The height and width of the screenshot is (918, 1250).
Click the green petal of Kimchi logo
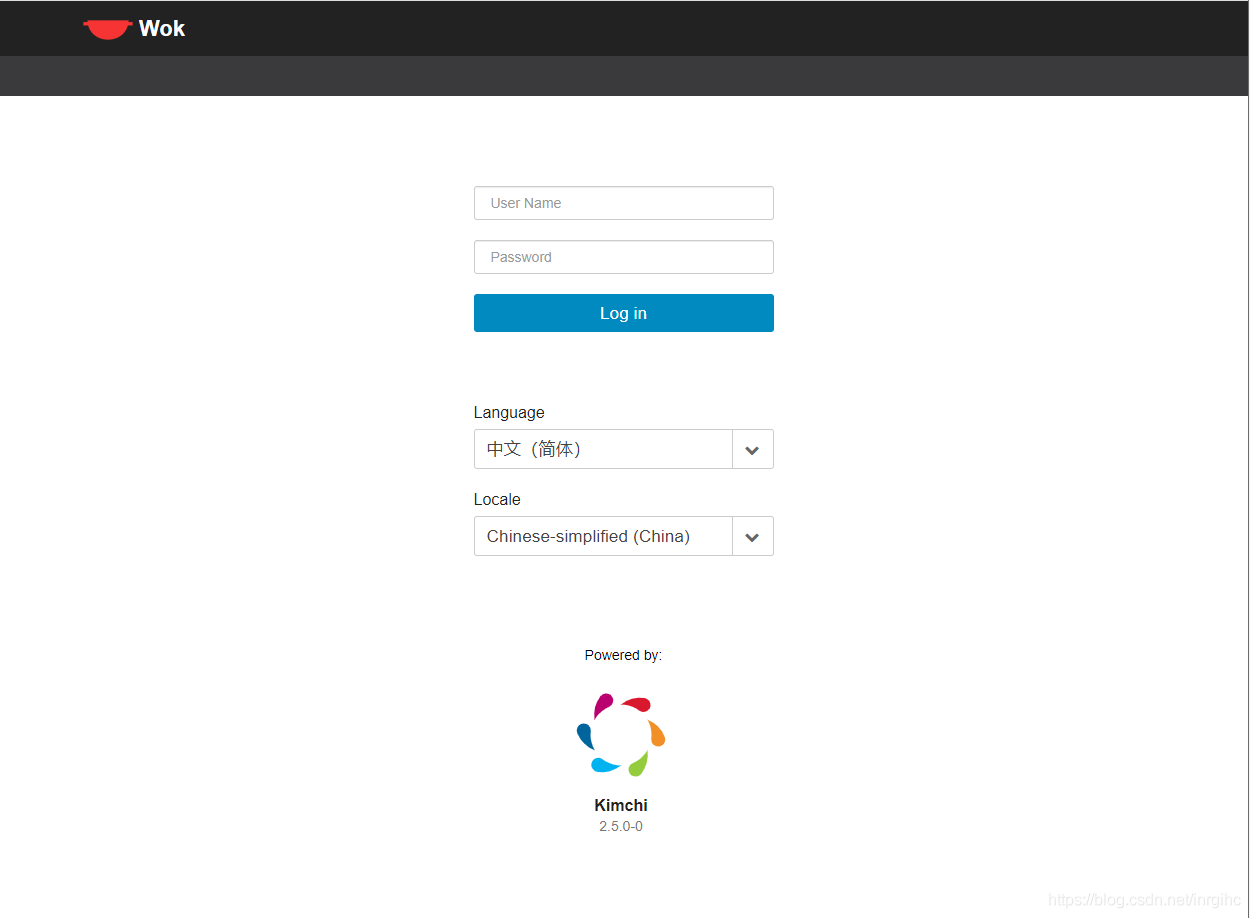point(638,764)
